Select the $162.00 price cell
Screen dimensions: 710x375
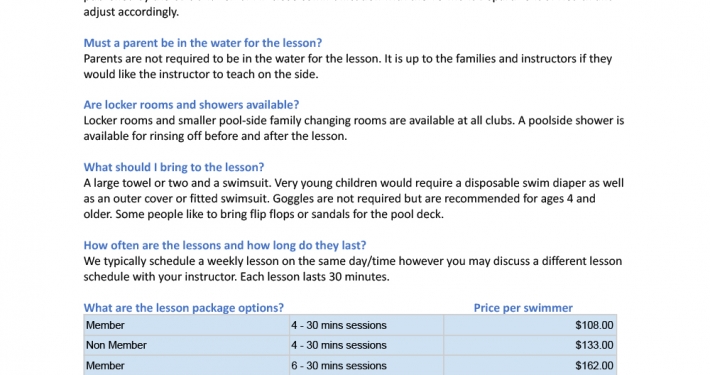(x=530, y=365)
